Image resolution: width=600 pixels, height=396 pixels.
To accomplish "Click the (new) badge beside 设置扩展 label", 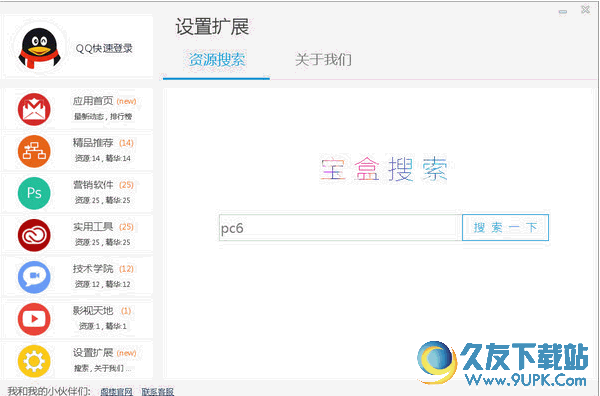I will (x=127, y=353).
